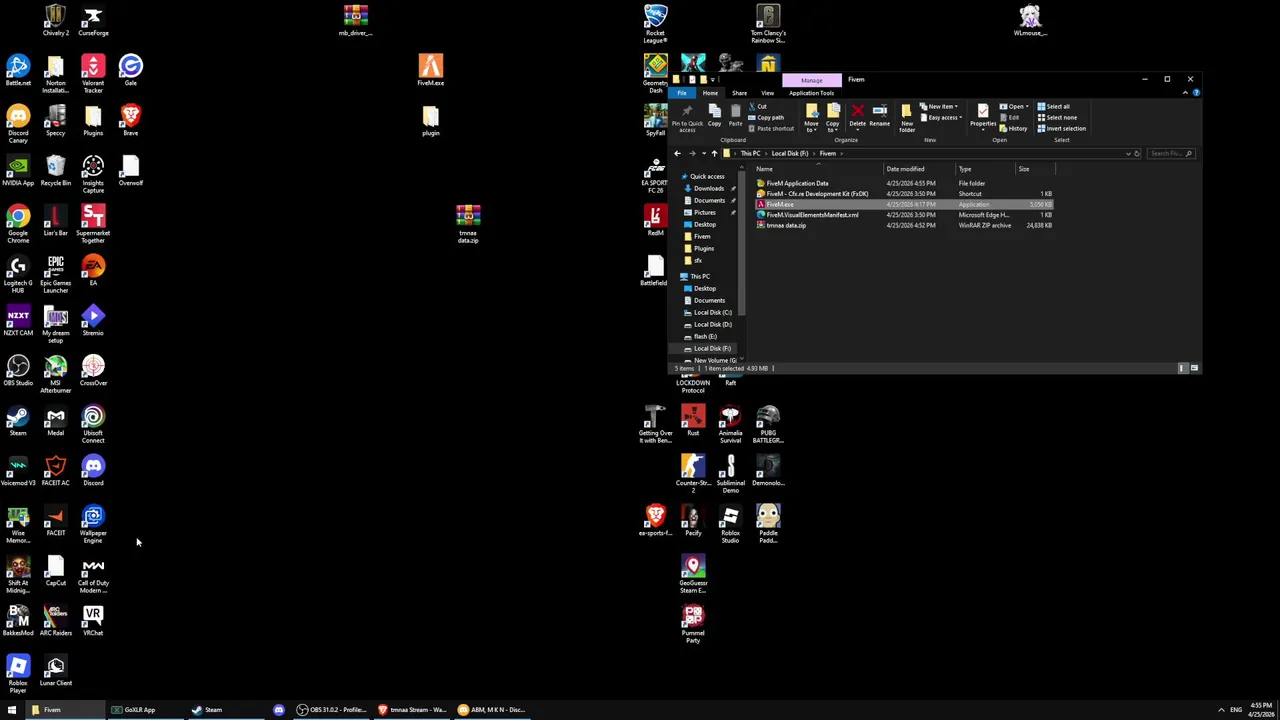Click the Cut command in ribbon
Viewport: 1280px width, 720px height.
759,106
